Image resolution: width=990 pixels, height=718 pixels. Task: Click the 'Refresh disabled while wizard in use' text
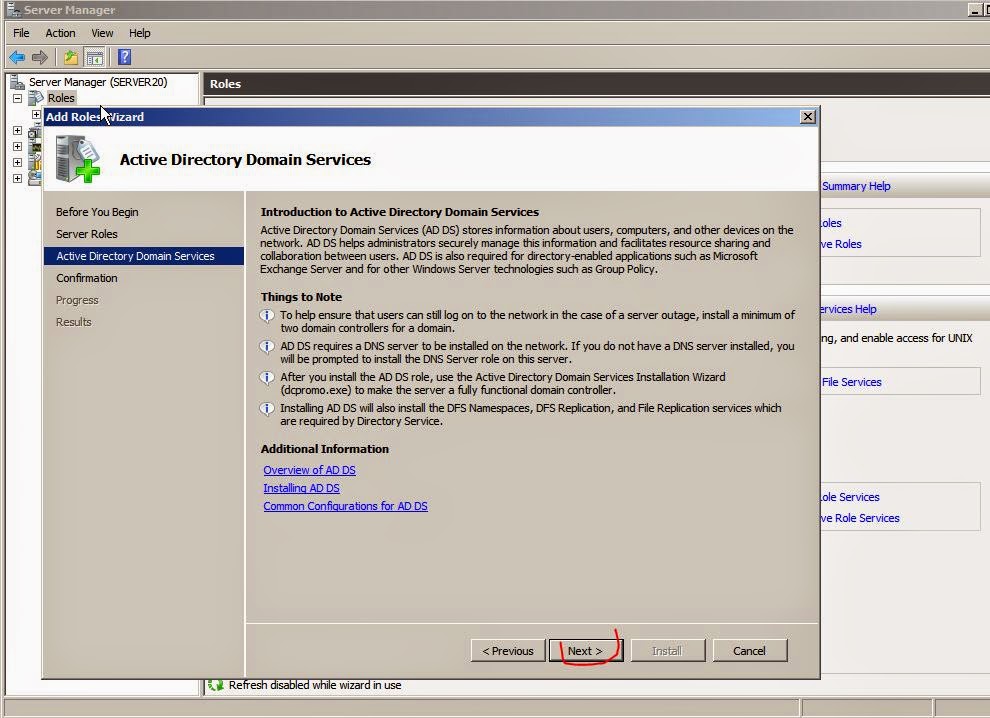[314, 685]
